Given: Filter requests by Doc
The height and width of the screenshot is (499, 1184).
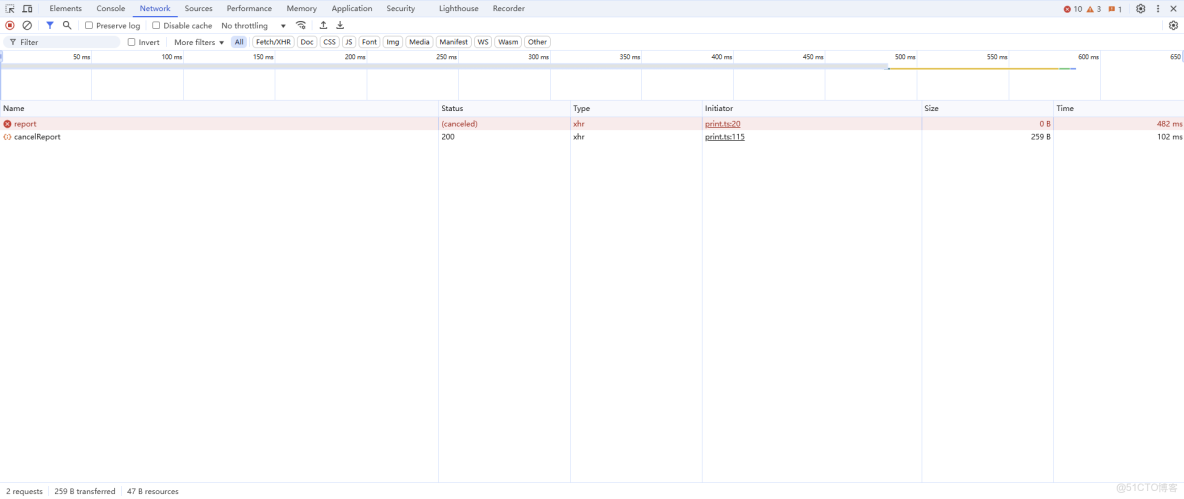Looking at the screenshot, I should tap(307, 42).
